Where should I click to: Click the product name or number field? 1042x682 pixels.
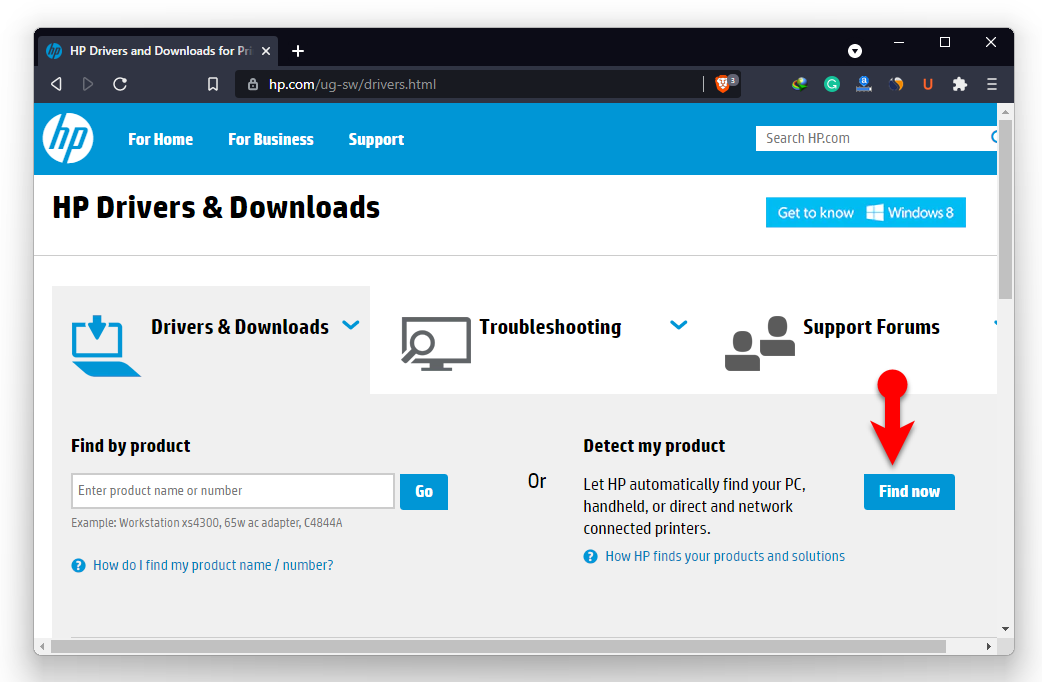(233, 491)
